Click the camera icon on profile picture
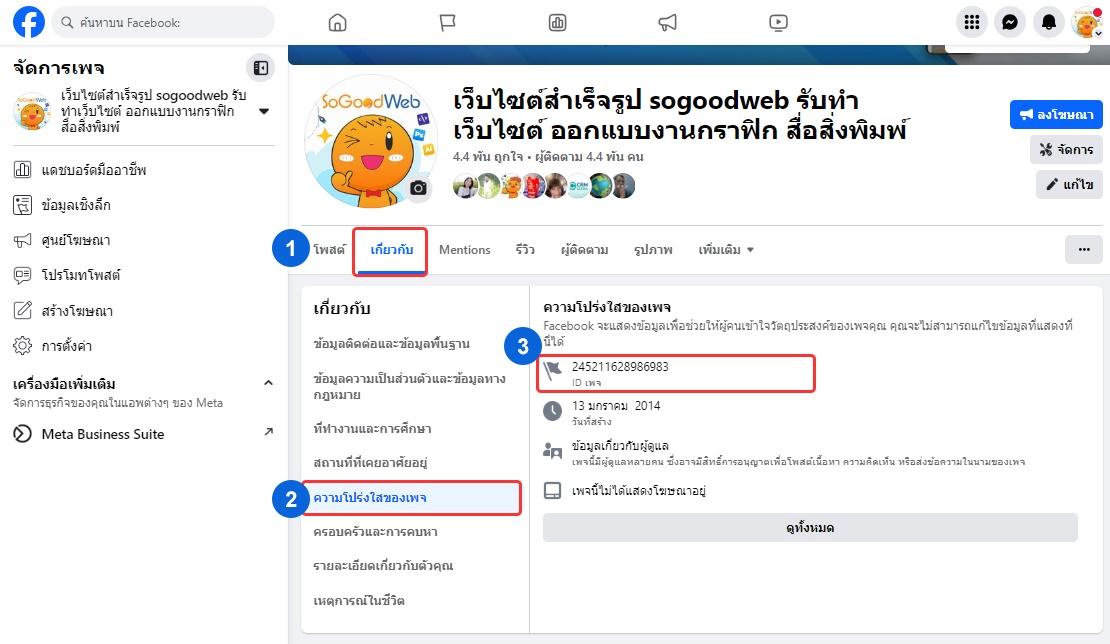 (418, 188)
